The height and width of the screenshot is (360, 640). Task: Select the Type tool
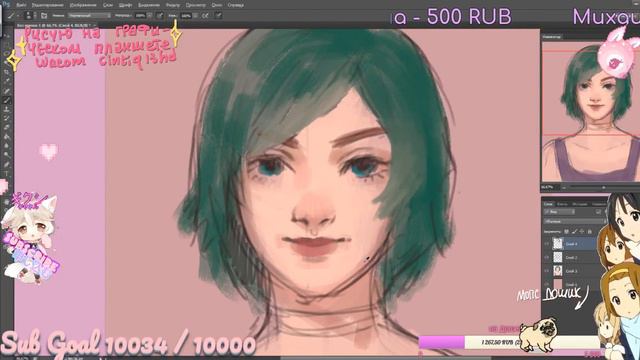coord(7,173)
